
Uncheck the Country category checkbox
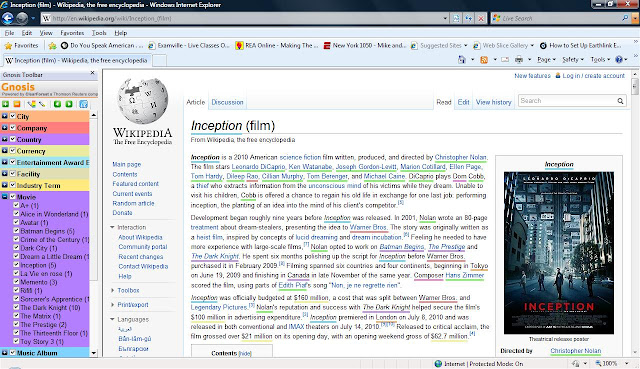(13, 139)
